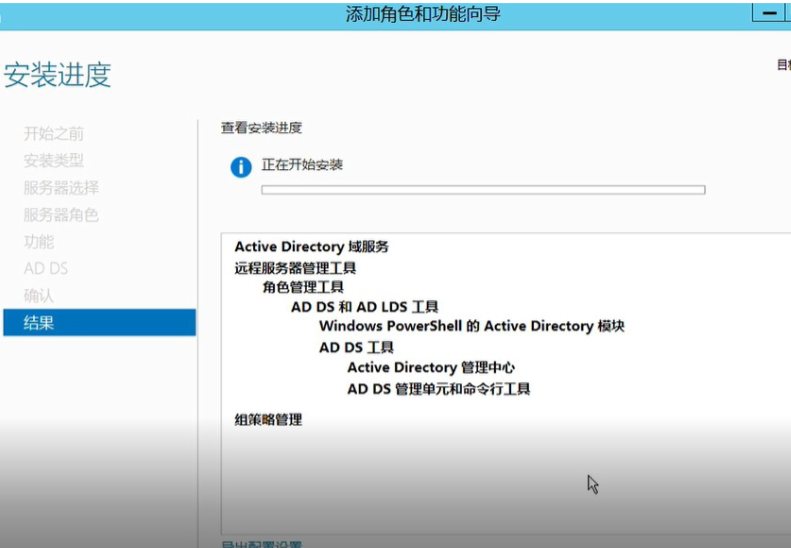The height and width of the screenshot is (548, 791).
Task: Select the 角色管理工具 item
Action: (x=303, y=287)
